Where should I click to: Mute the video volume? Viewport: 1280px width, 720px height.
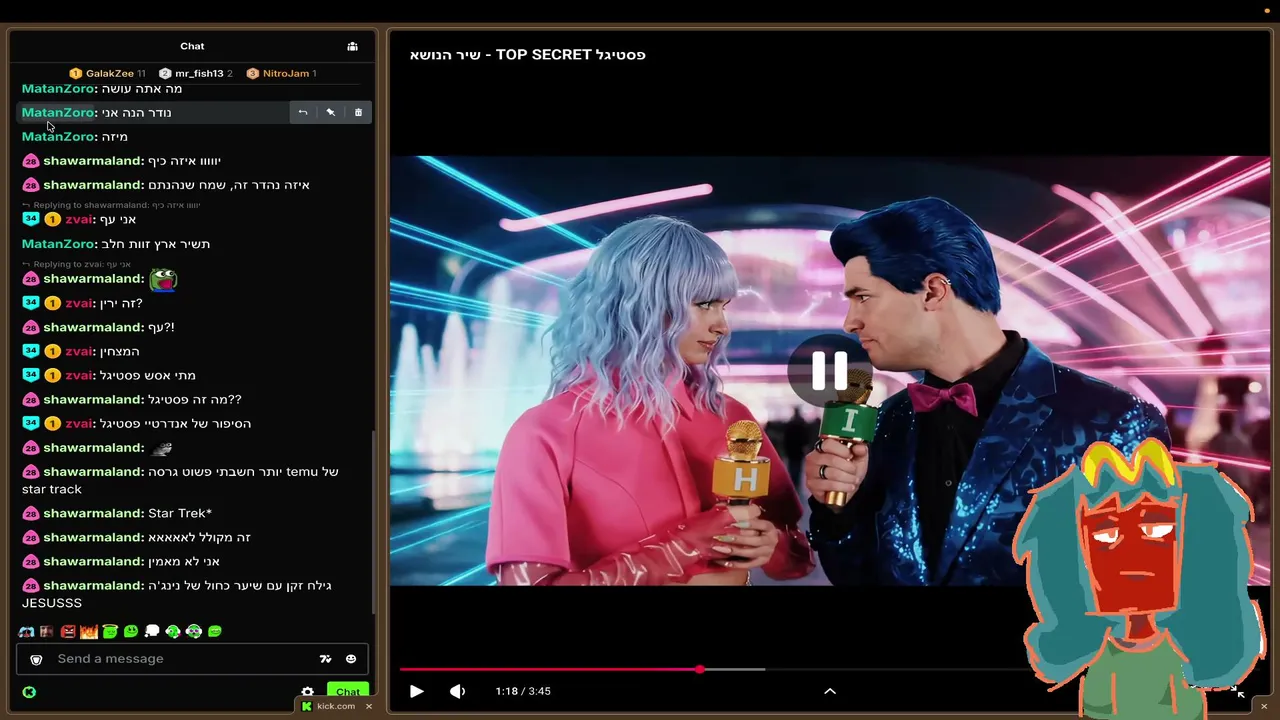coord(457,691)
